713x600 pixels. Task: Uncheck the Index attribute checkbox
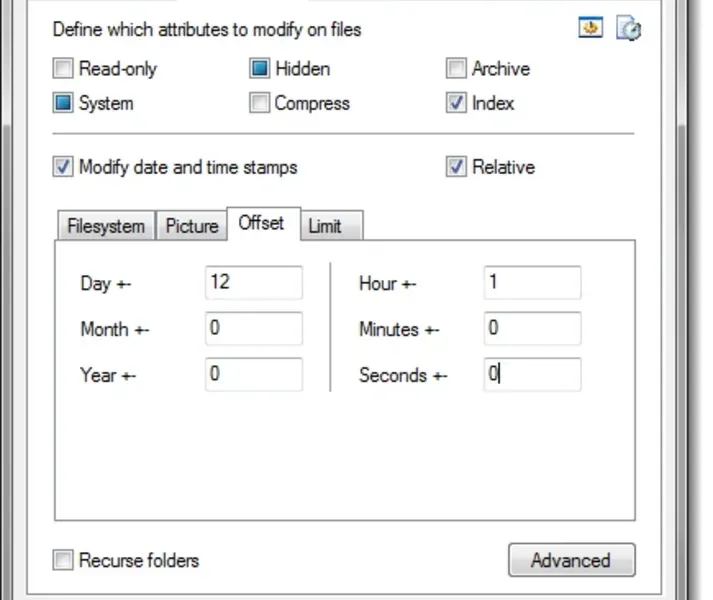[456, 103]
